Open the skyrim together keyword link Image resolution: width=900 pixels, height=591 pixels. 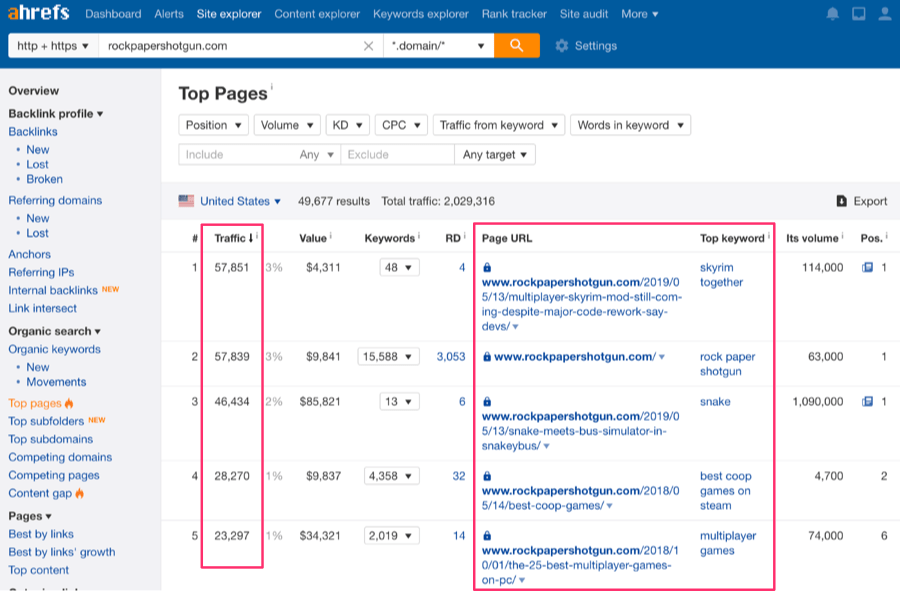click(x=721, y=275)
